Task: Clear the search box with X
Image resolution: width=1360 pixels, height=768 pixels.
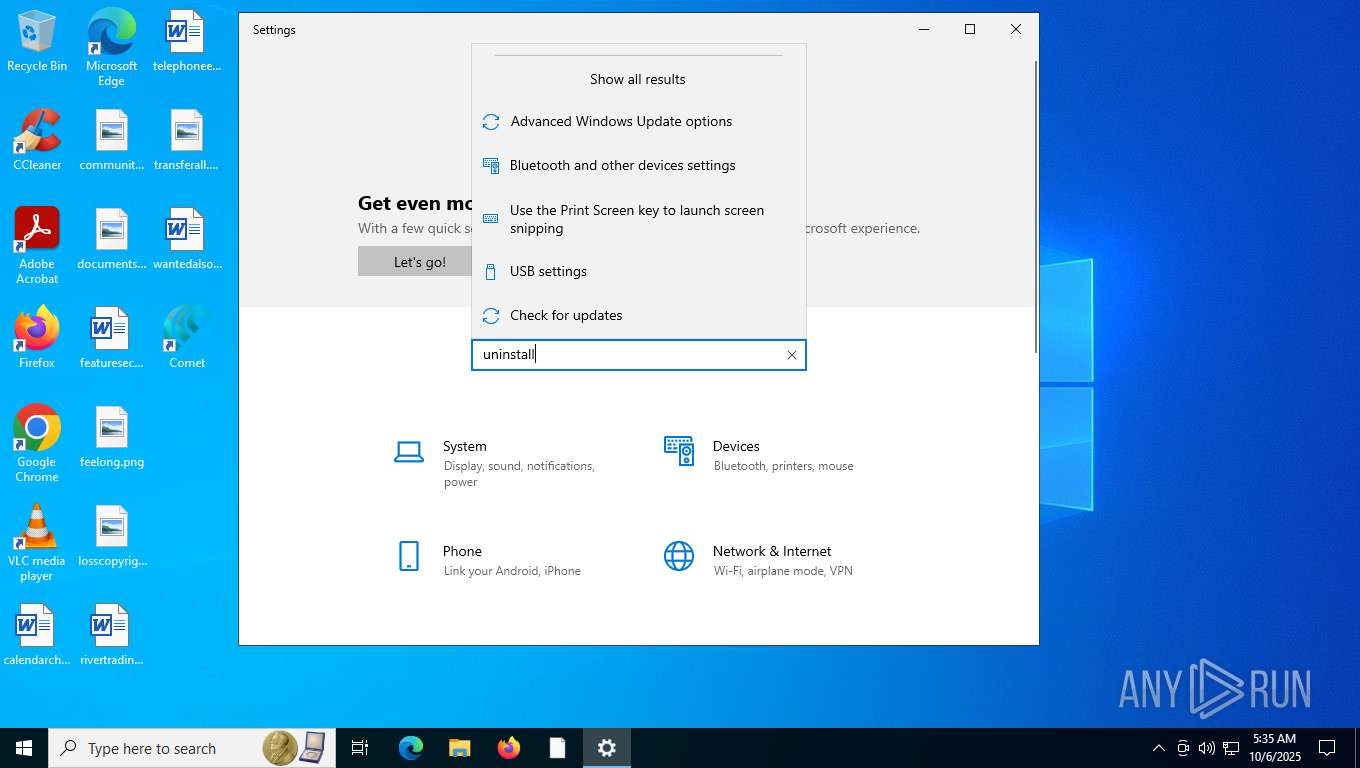Action: (791, 355)
